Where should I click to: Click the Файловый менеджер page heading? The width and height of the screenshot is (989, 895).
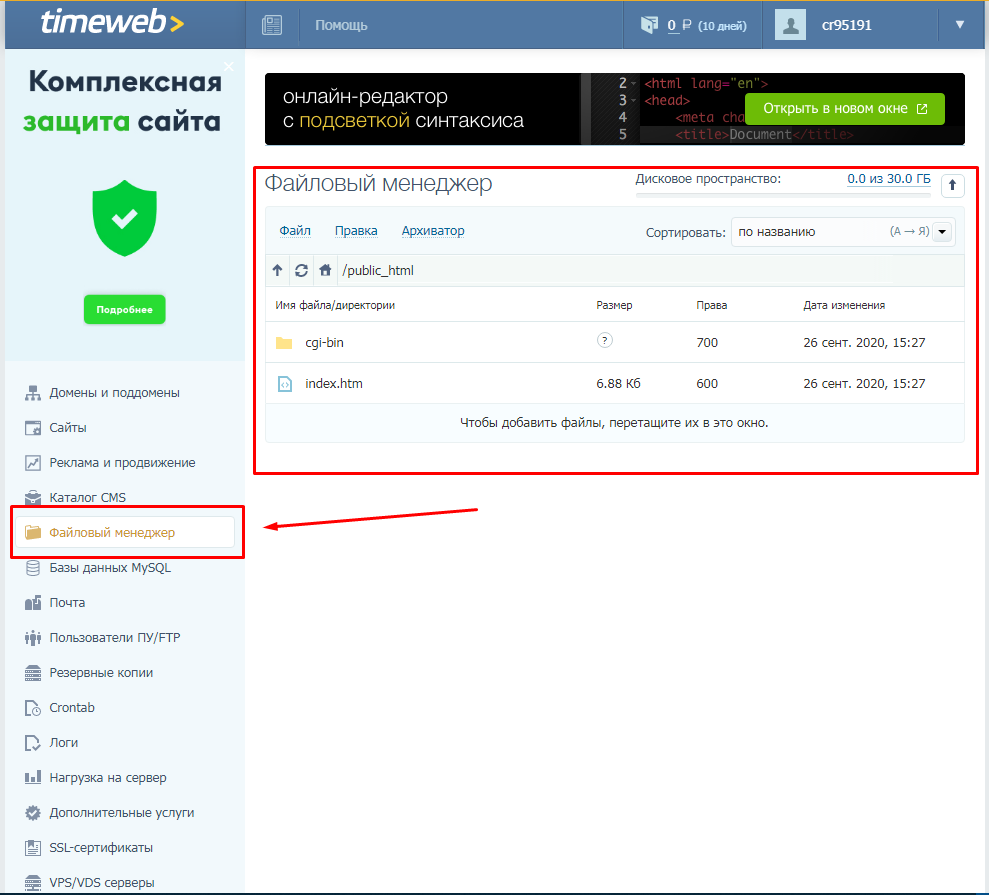pyautogui.click(x=378, y=184)
